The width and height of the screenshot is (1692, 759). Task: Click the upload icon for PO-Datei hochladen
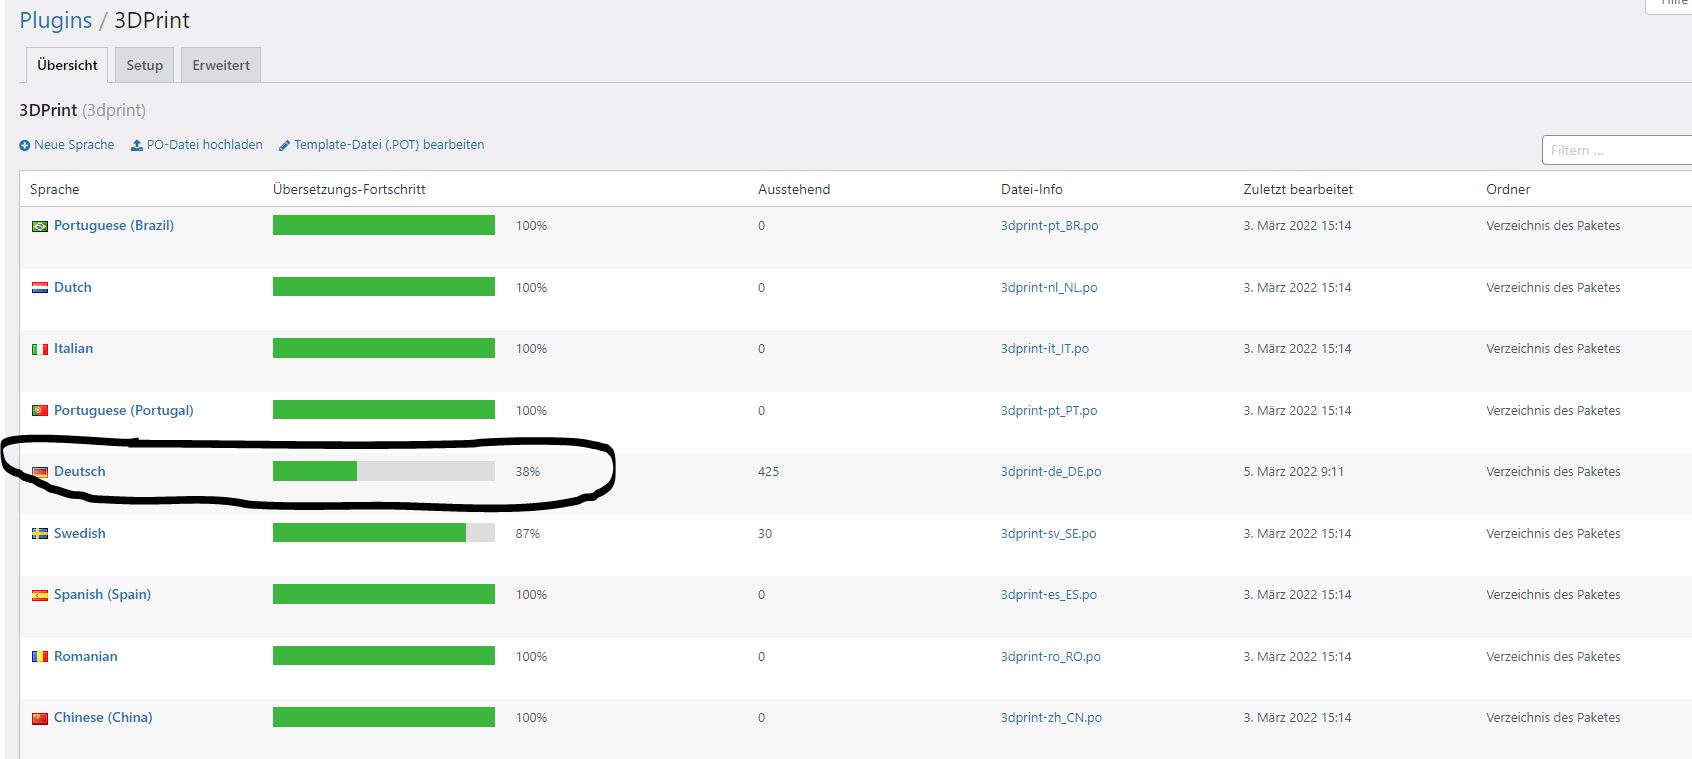137,146
